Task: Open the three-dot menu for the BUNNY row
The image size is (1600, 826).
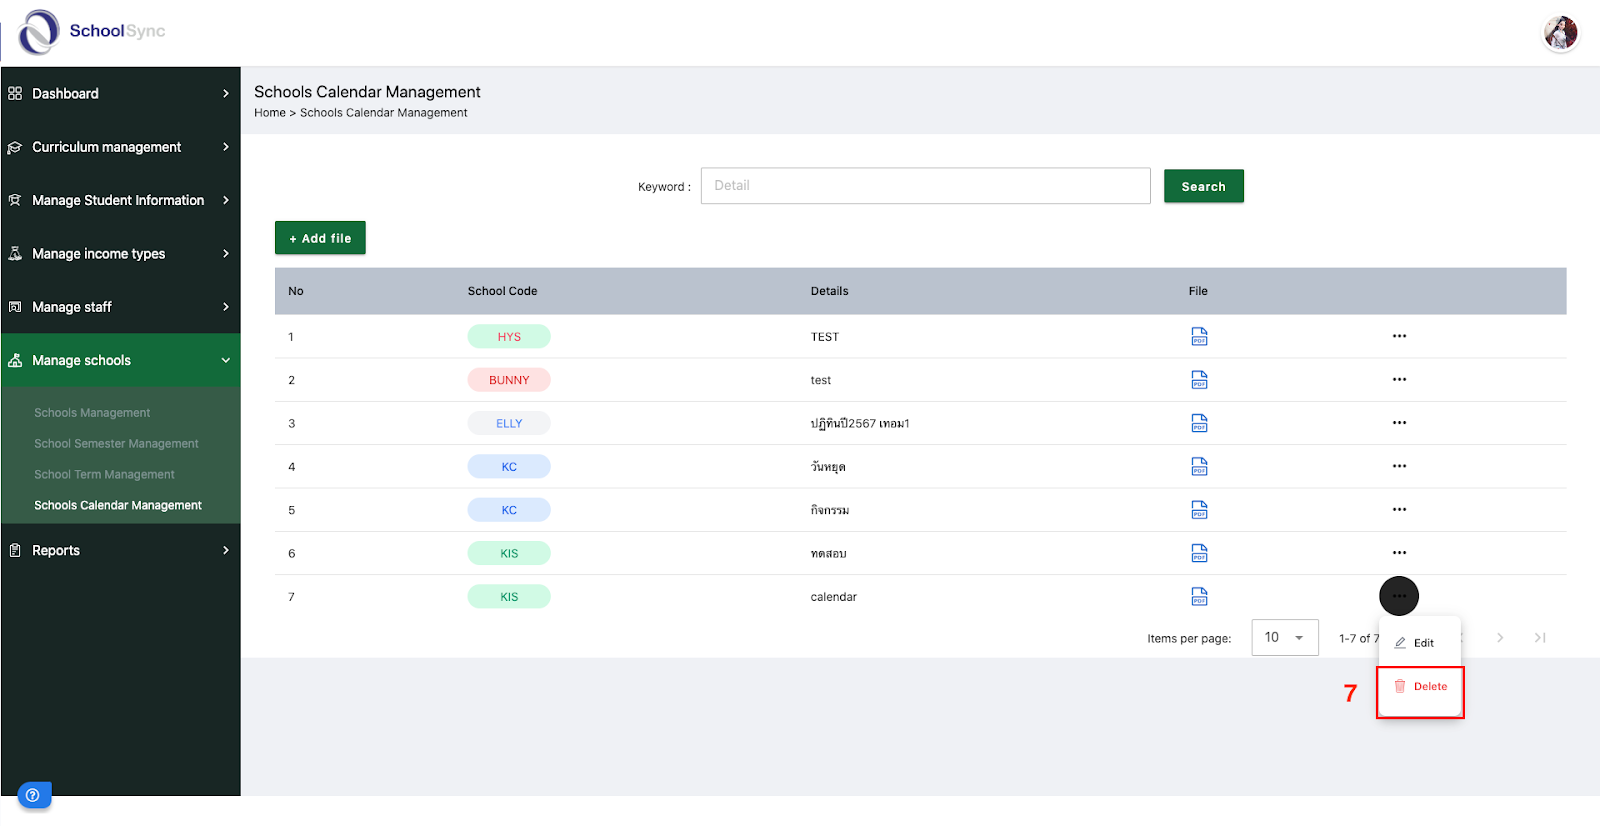Action: tap(1399, 379)
